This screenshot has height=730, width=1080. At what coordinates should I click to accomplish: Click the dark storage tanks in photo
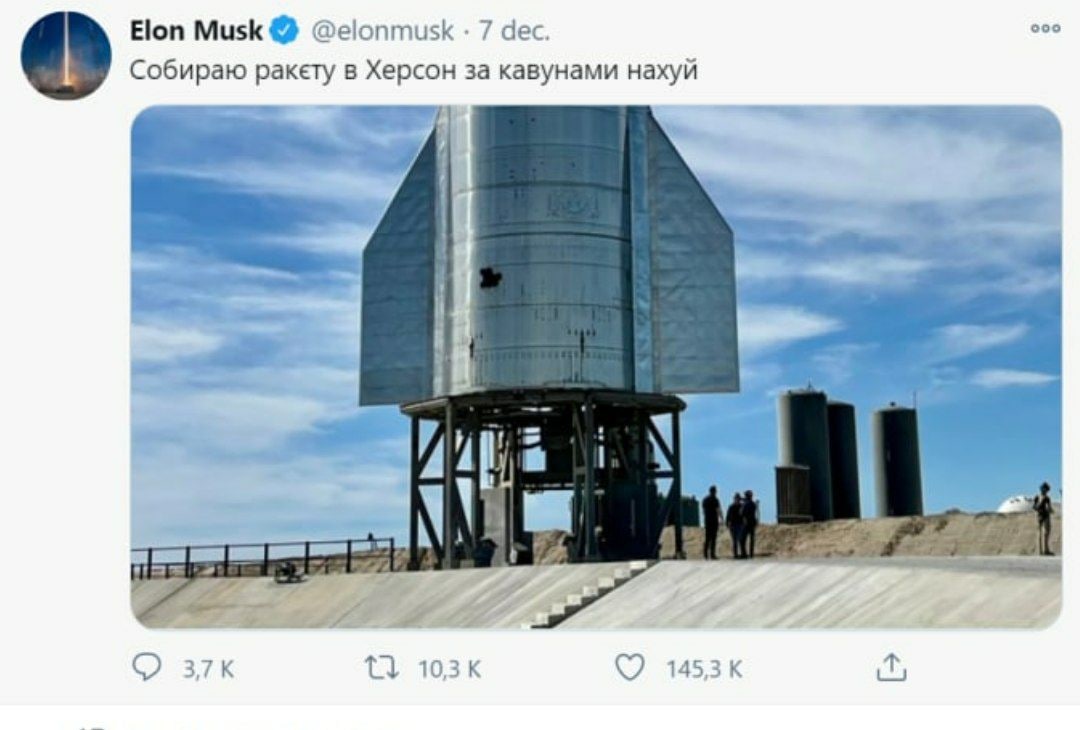849,455
